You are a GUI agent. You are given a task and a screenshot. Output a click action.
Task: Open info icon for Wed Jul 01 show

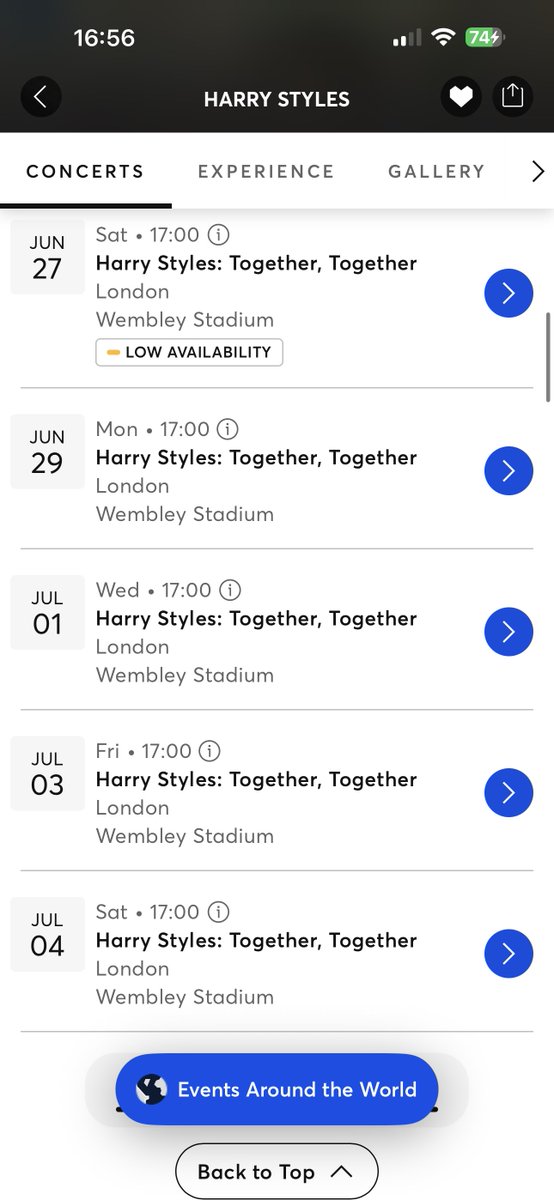click(x=230, y=590)
